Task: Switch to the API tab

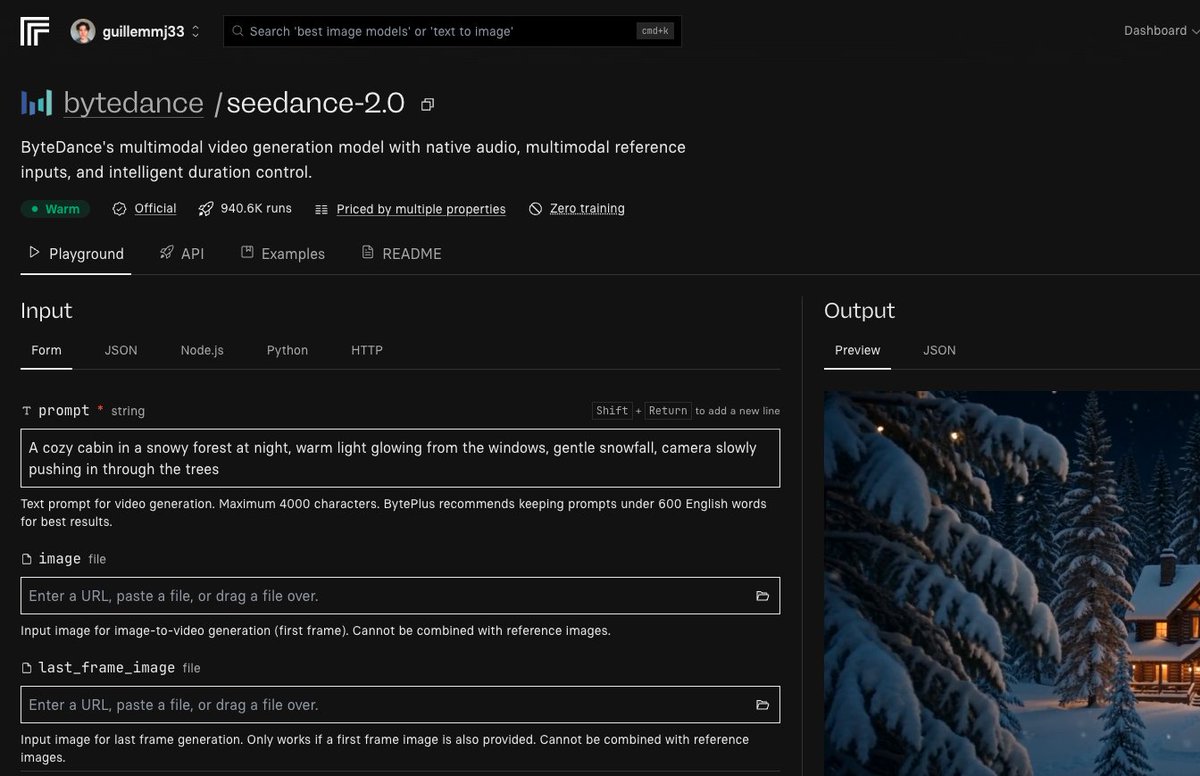Action: tap(182, 254)
